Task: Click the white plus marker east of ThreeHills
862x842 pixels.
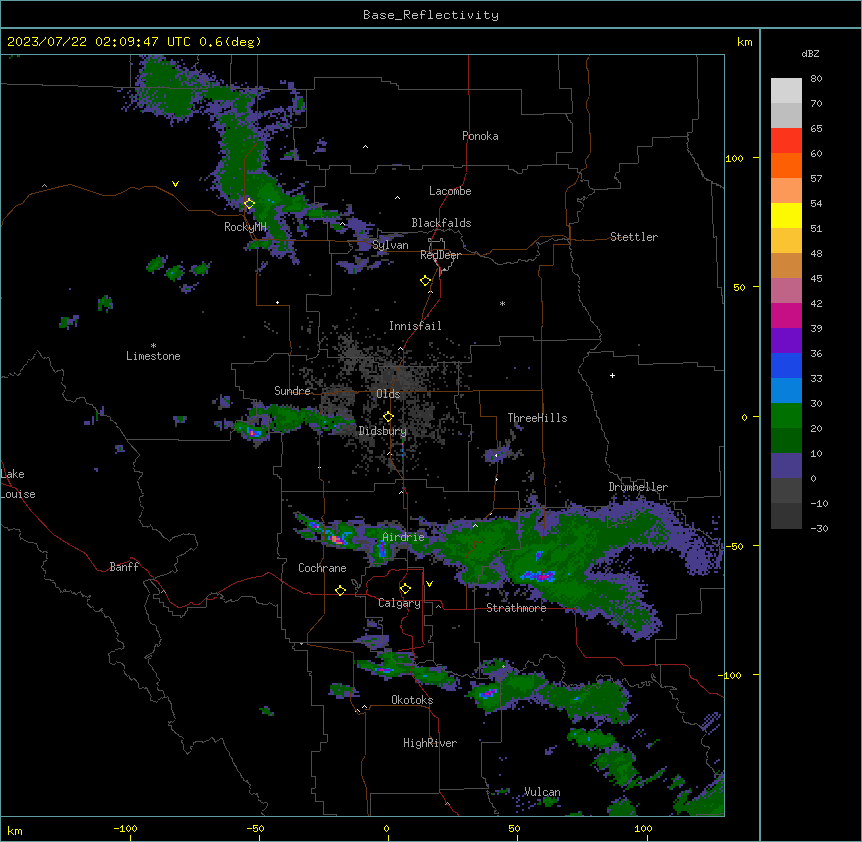Action: pyautogui.click(x=612, y=375)
